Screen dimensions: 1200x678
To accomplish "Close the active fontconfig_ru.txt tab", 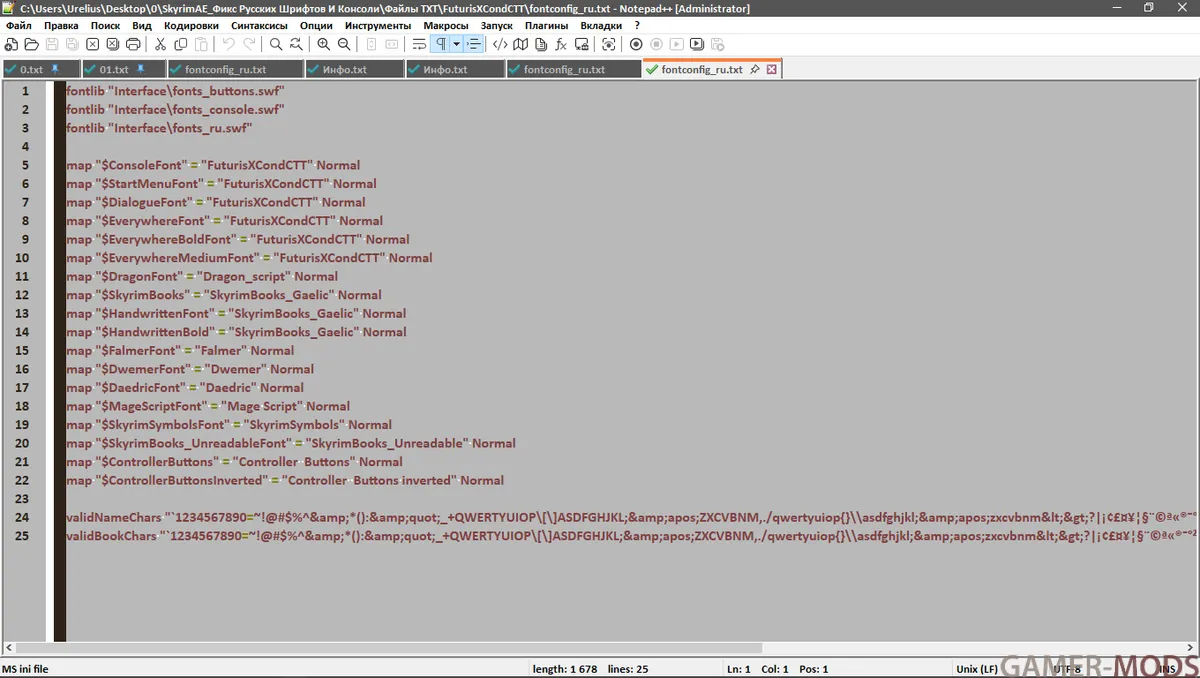I will (x=772, y=70).
